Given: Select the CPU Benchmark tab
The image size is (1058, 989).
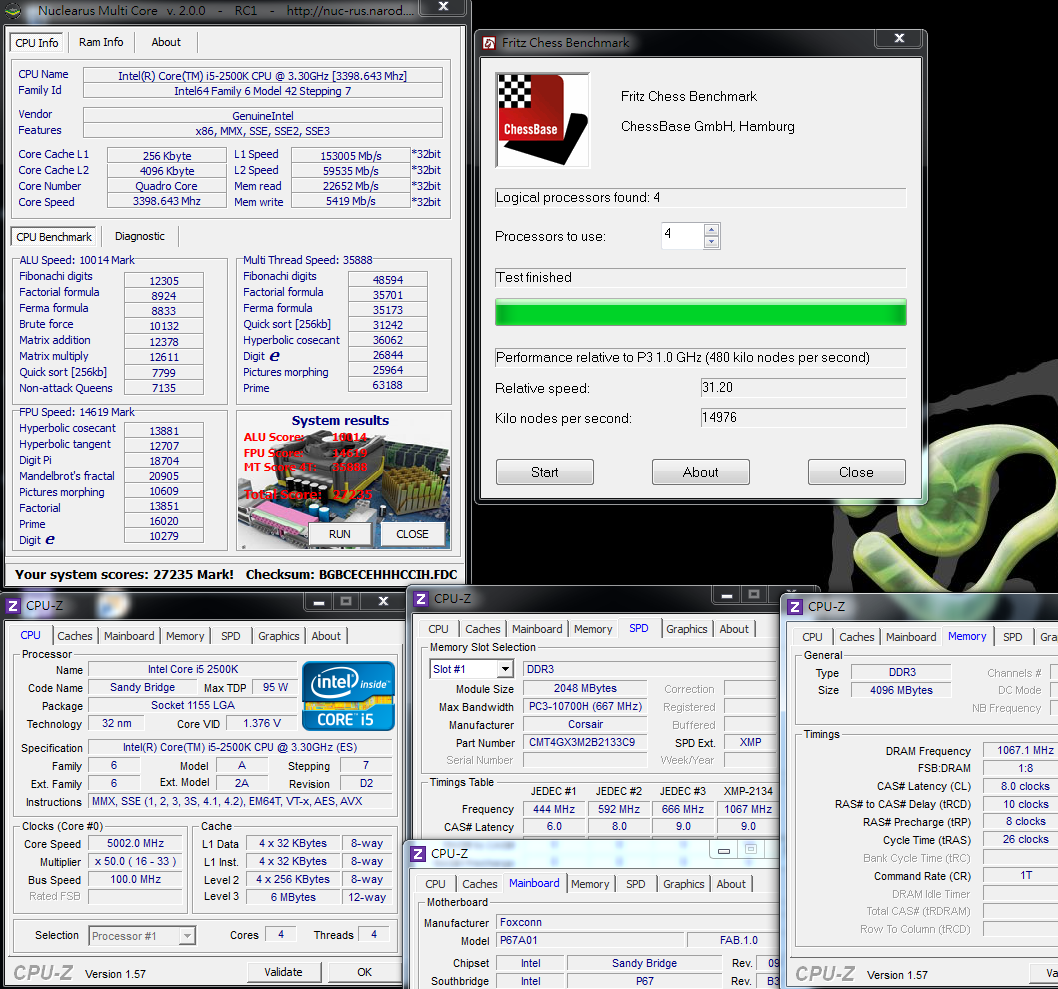Looking at the screenshot, I should click(x=54, y=237).
